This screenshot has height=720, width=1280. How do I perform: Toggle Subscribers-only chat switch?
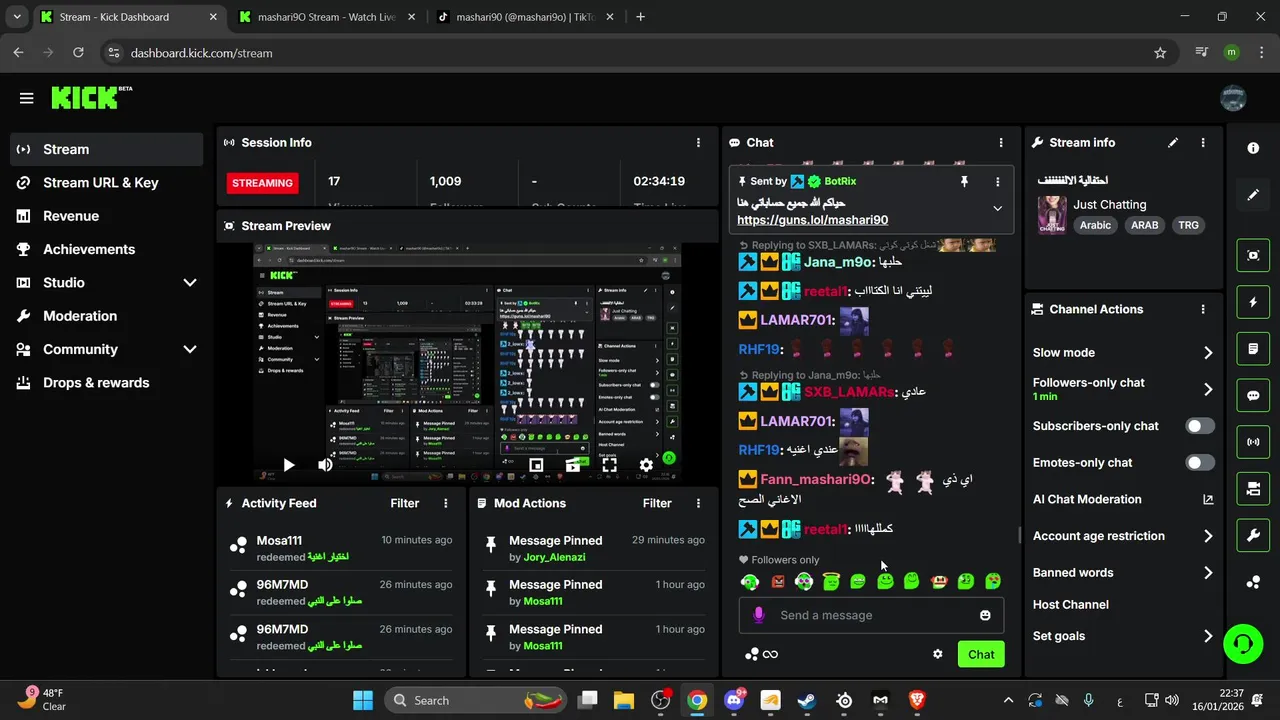(1200, 426)
